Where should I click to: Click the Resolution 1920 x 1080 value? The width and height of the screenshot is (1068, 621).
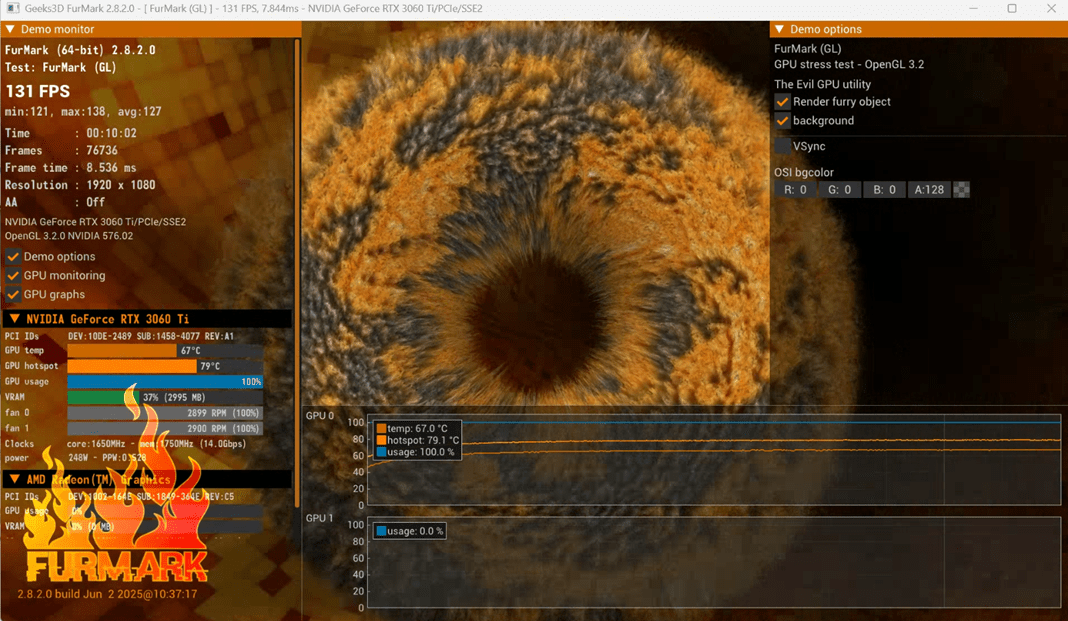(121, 185)
